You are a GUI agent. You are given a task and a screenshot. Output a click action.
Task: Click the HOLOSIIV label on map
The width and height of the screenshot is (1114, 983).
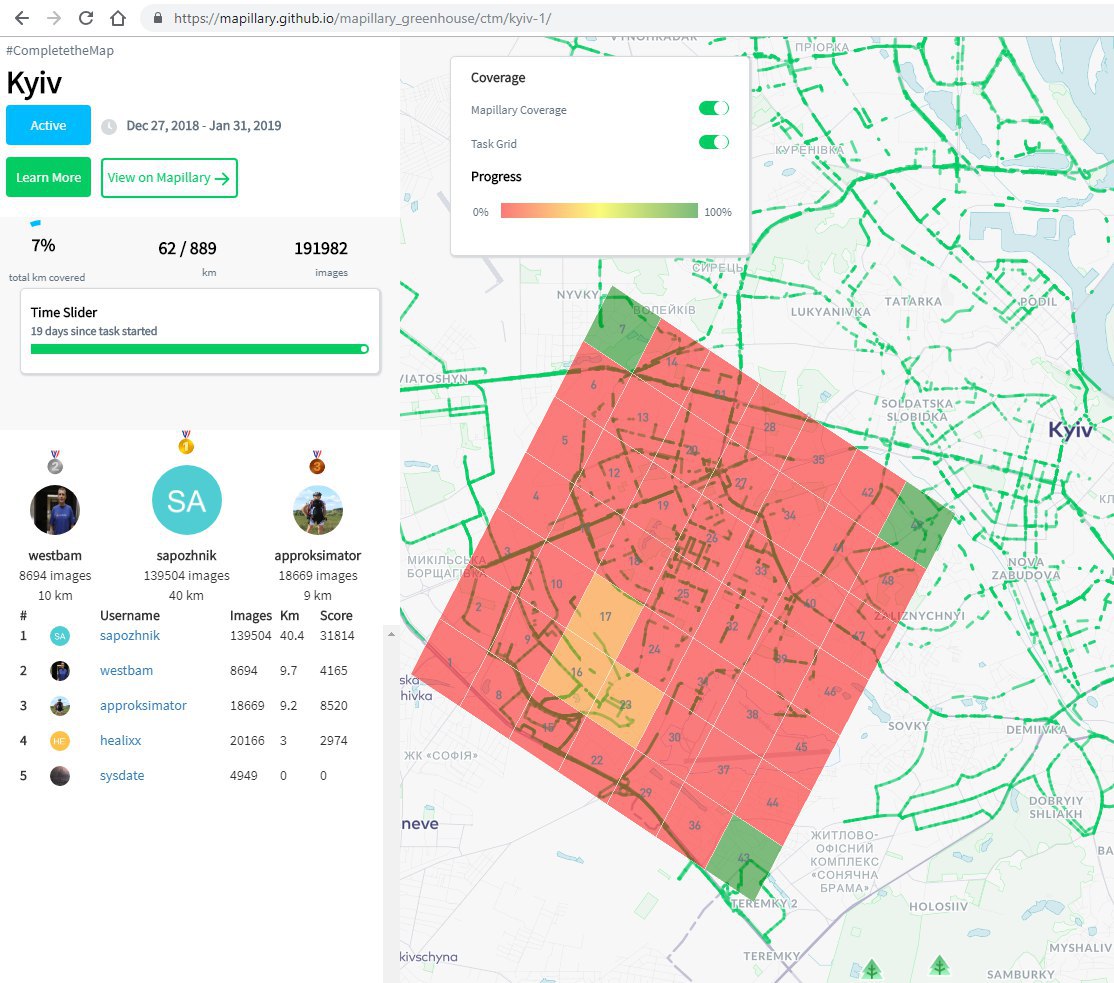pos(938,906)
